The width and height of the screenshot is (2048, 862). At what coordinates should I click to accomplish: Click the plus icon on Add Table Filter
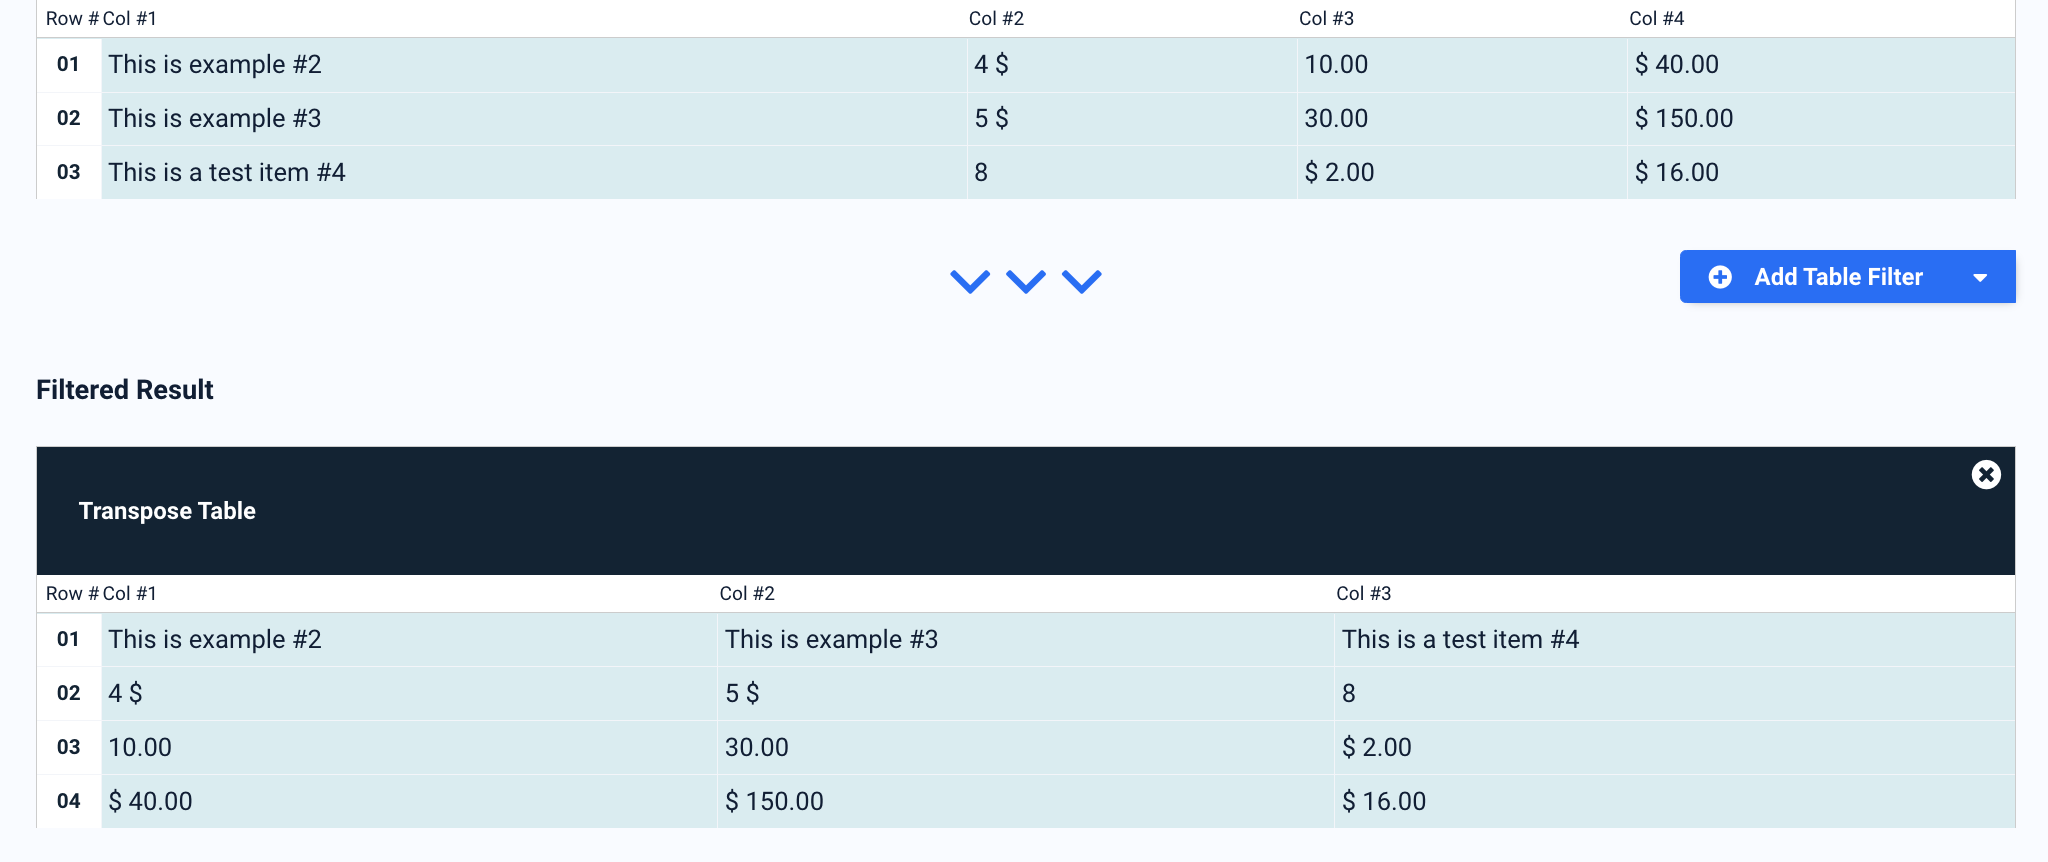click(1720, 277)
